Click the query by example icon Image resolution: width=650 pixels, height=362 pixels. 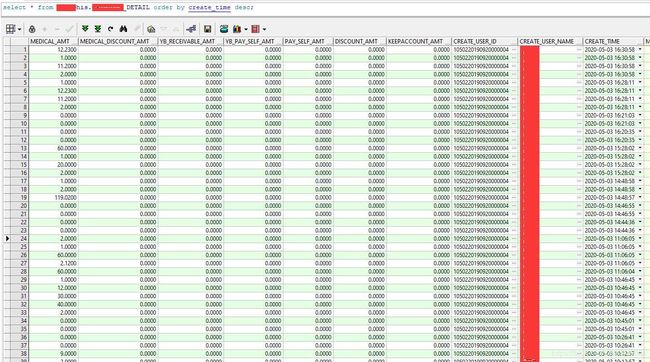151,29
